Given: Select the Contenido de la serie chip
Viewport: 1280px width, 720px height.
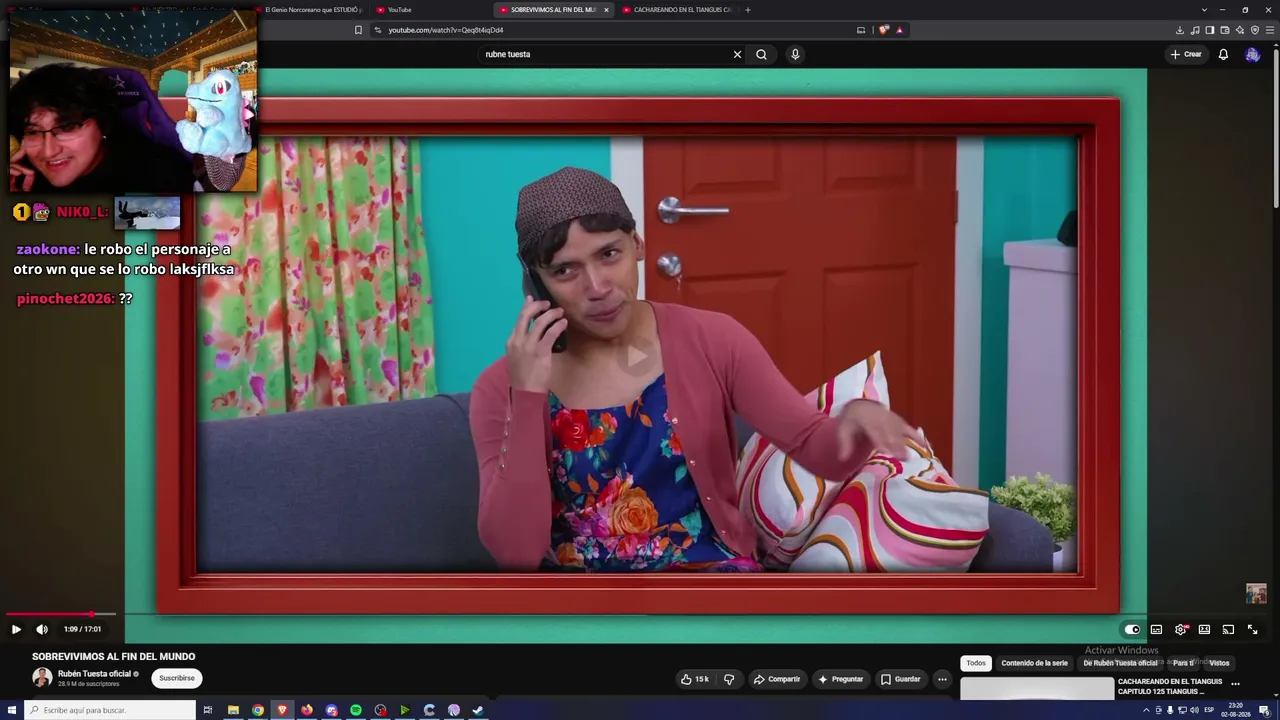Looking at the screenshot, I should tap(1034, 663).
